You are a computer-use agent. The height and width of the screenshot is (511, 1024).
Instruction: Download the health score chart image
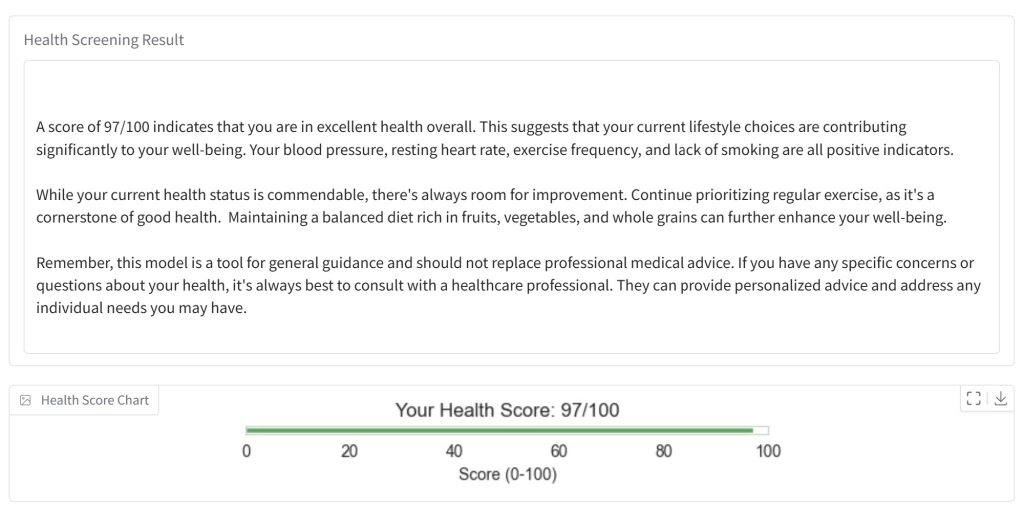pyautogui.click(x=1001, y=399)
